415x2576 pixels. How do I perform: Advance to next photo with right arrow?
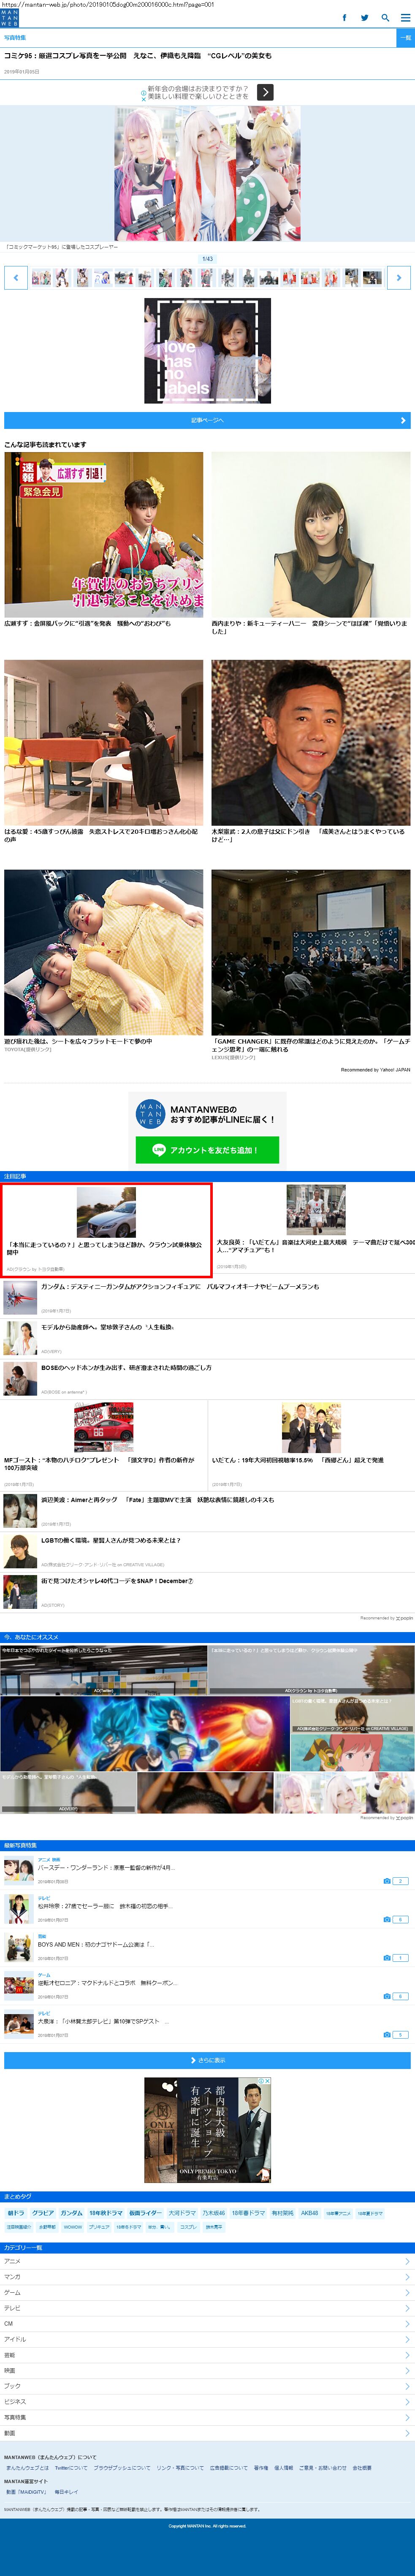click(398, 277)
